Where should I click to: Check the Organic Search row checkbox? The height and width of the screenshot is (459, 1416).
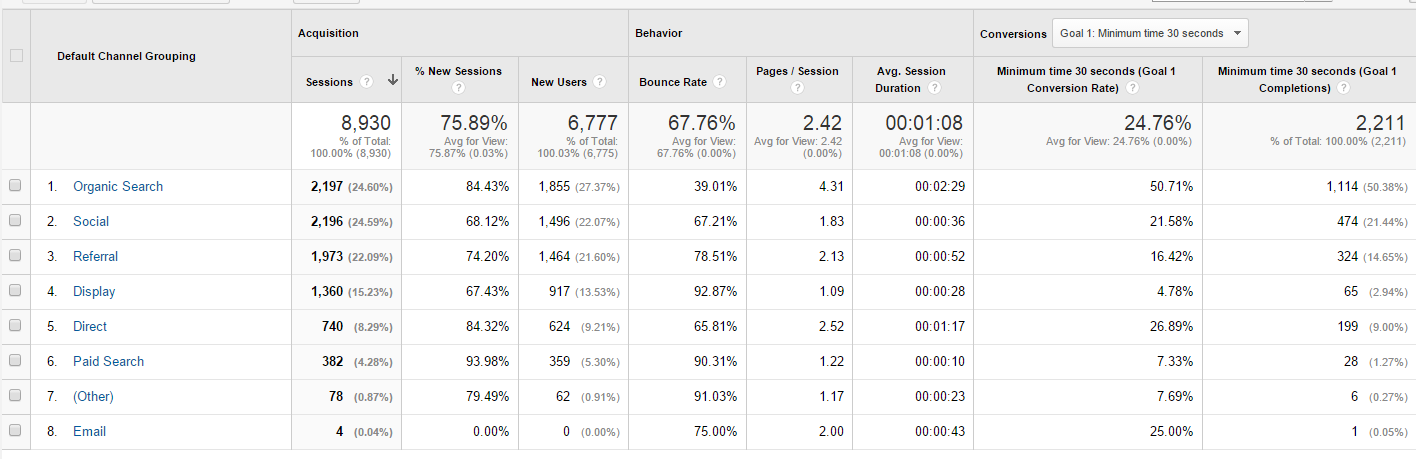pos(15,186)
